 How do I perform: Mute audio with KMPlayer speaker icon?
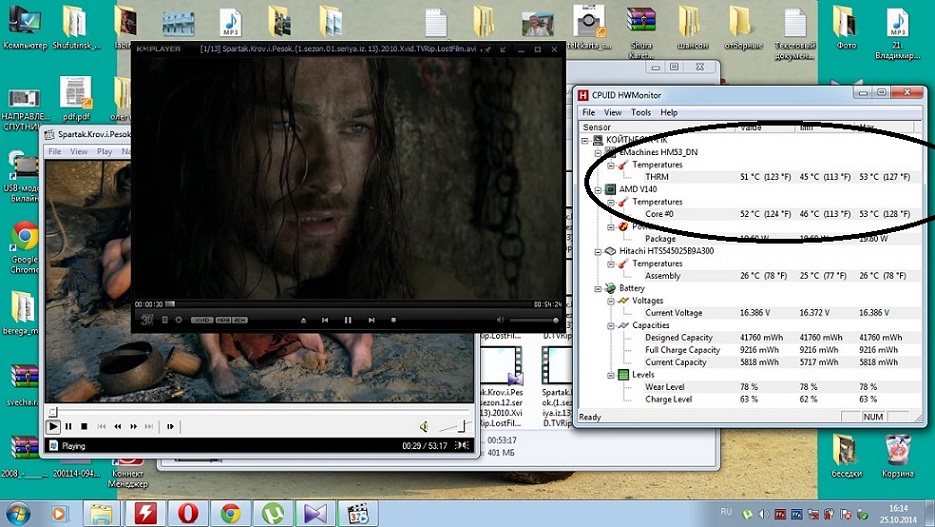click(500, 320)
